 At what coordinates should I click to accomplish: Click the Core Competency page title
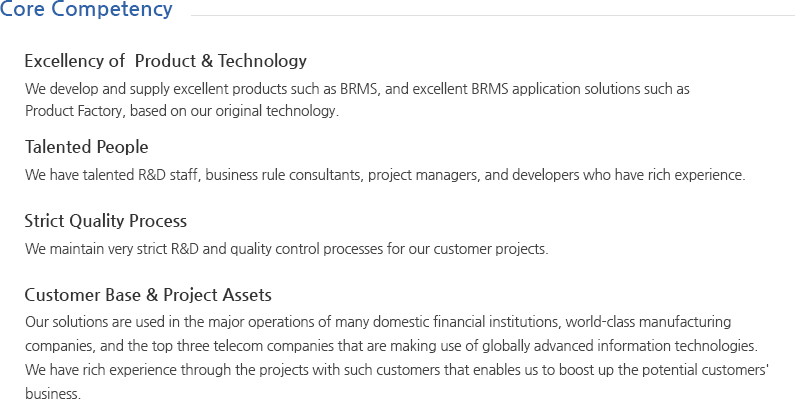pos(86,11)
